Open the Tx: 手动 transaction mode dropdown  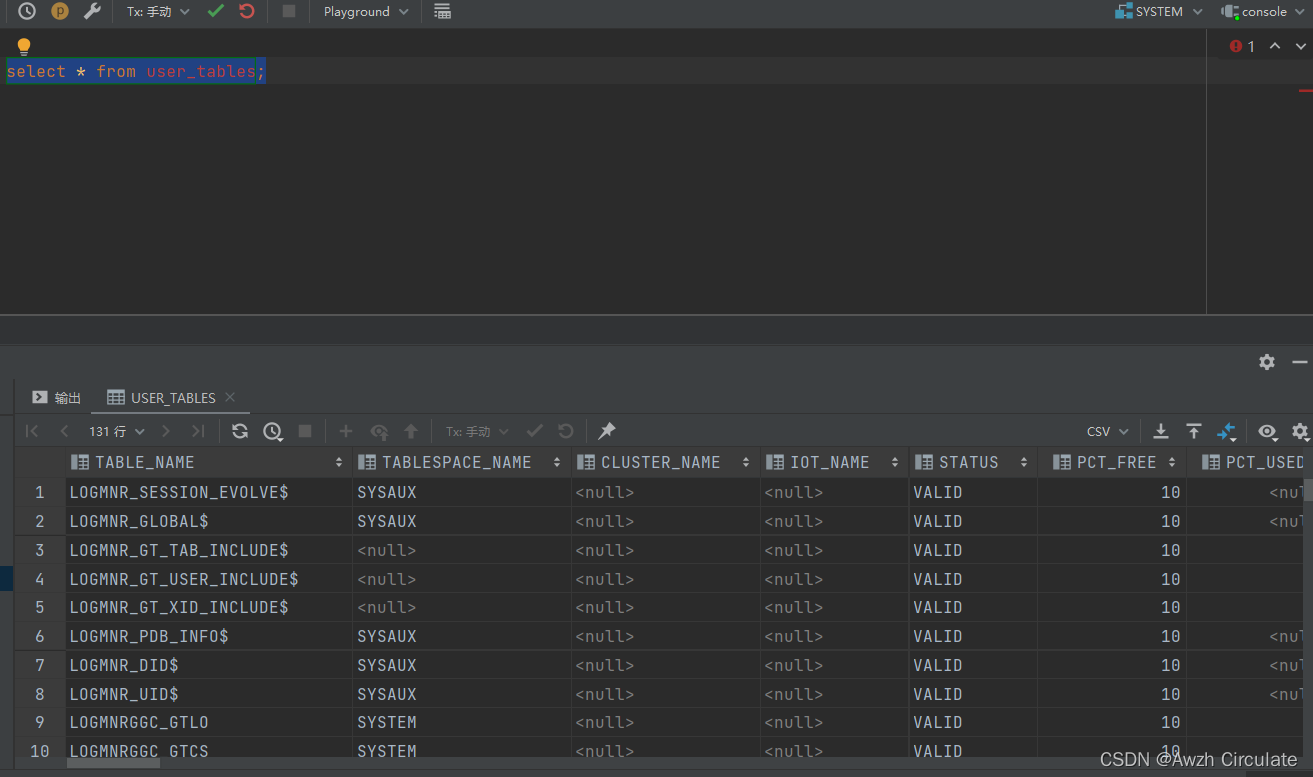click(x=155, y=12)
